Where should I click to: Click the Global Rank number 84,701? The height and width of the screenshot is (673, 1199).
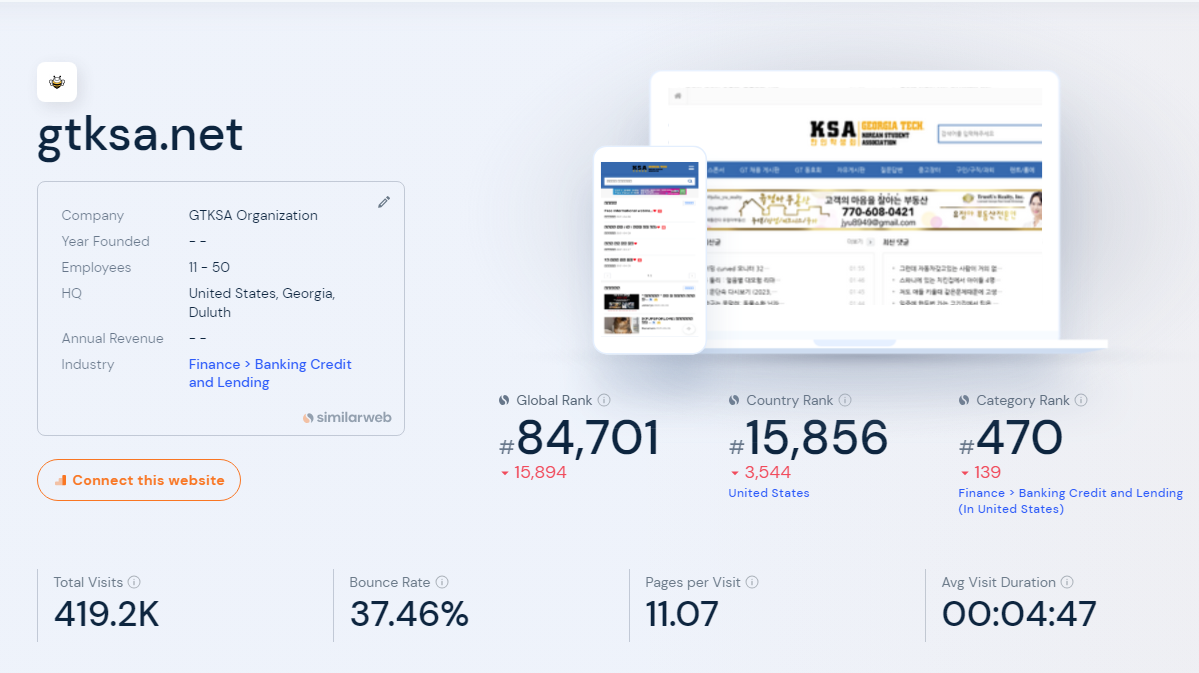(588, 438)
